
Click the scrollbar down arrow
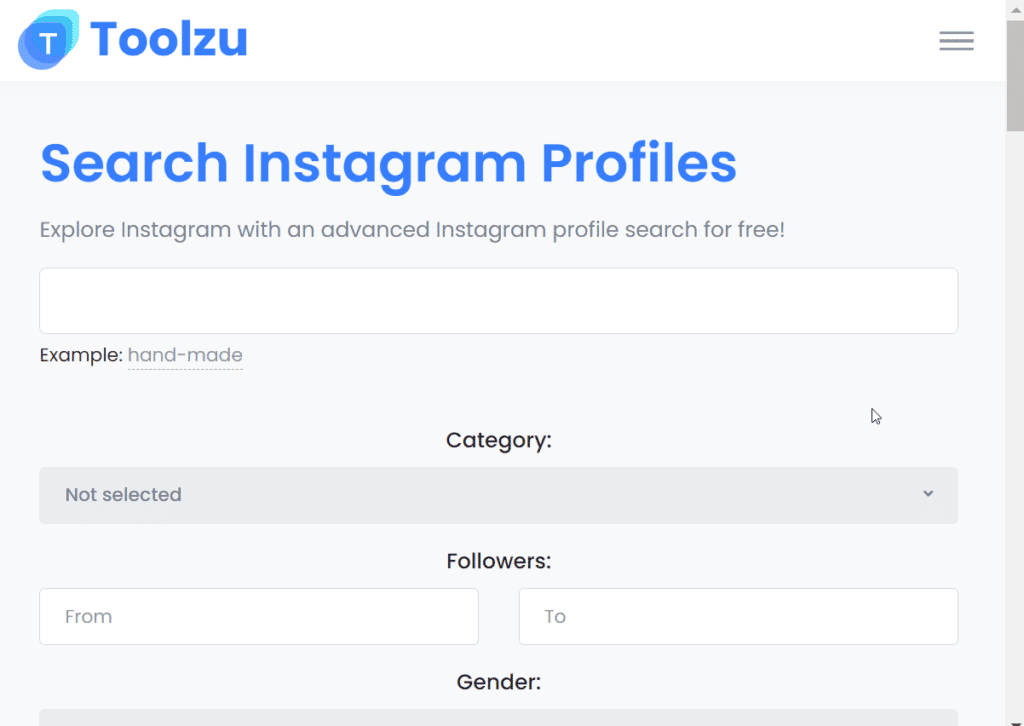click(x=1014, y=718)
